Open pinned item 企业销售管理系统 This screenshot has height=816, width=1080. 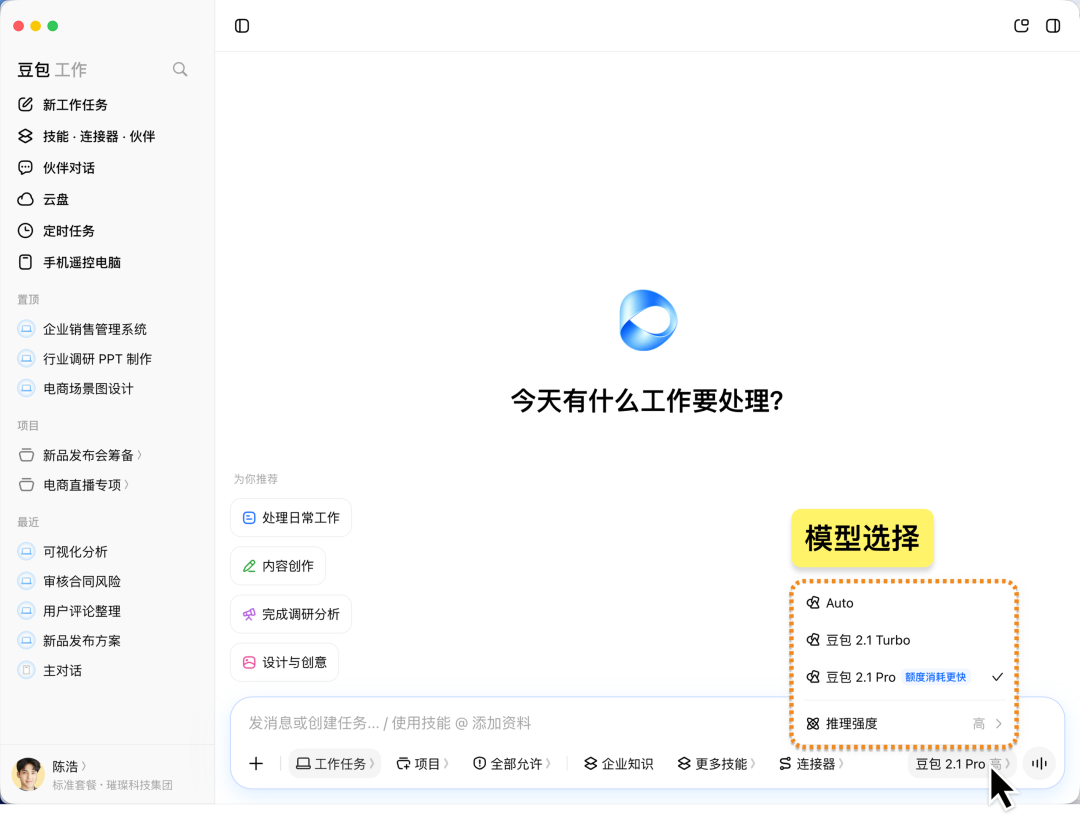(82, 329)
